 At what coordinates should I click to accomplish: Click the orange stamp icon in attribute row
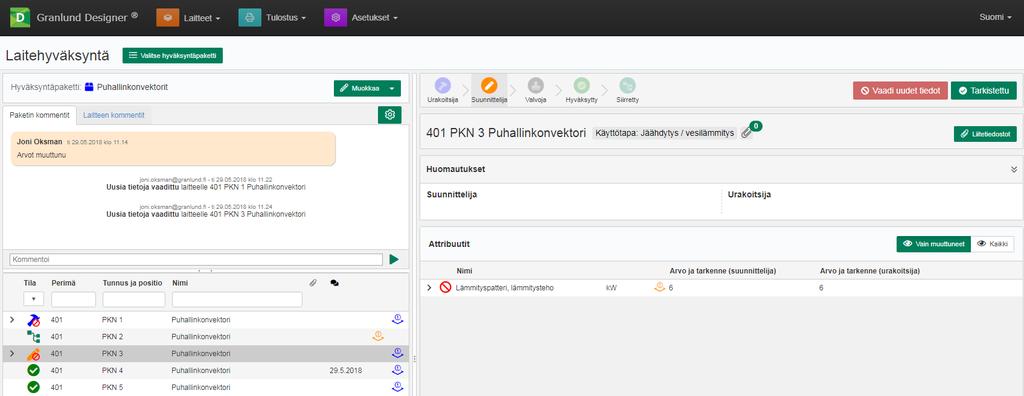coord(660,286)
